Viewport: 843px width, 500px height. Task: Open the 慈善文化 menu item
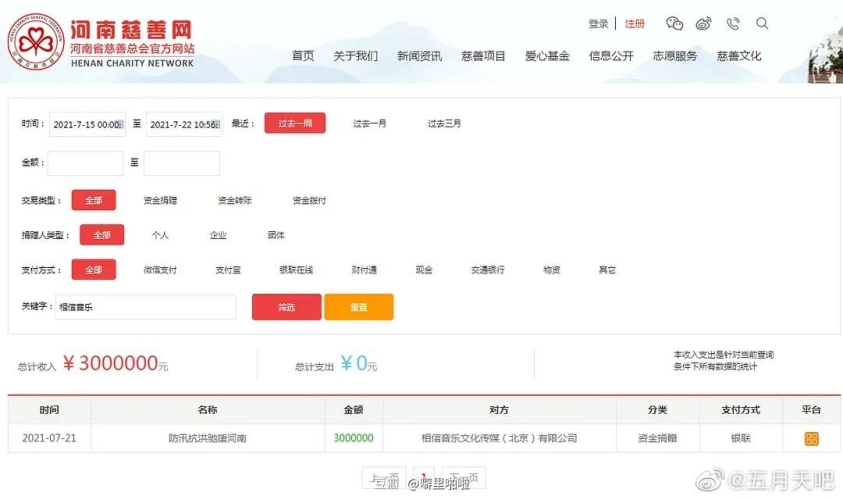click(x=739, y=56)
